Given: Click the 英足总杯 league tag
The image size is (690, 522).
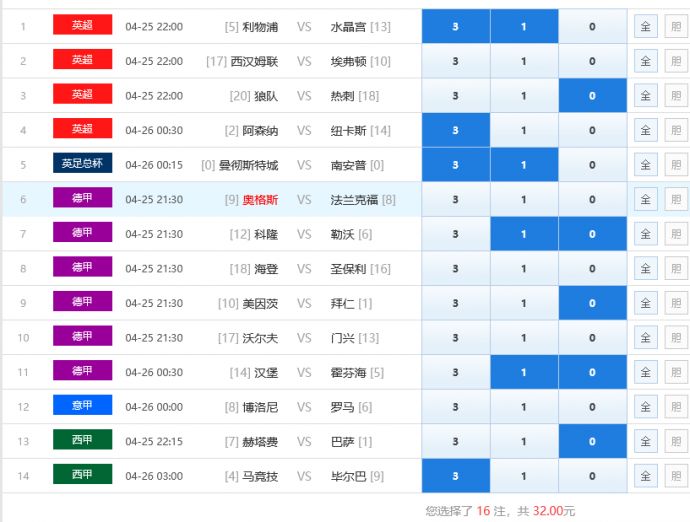Looking at the screenshot, I should click(82, 164).
